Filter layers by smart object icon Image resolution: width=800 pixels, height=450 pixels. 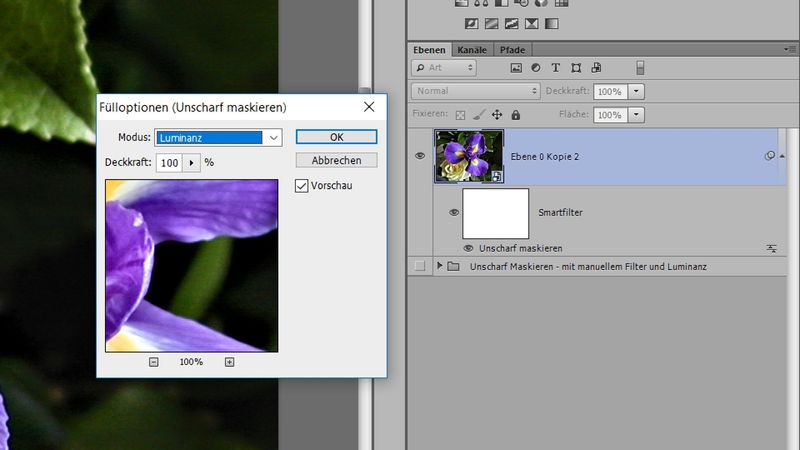596,68
